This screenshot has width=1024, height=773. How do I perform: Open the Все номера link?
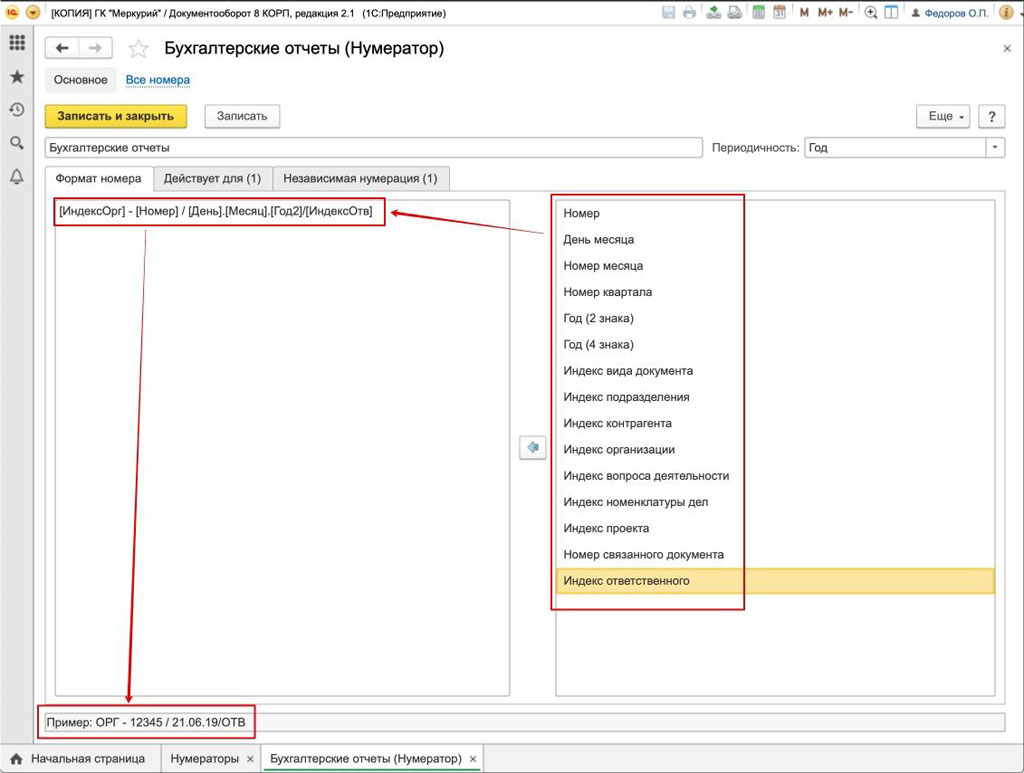coord(157,80)
